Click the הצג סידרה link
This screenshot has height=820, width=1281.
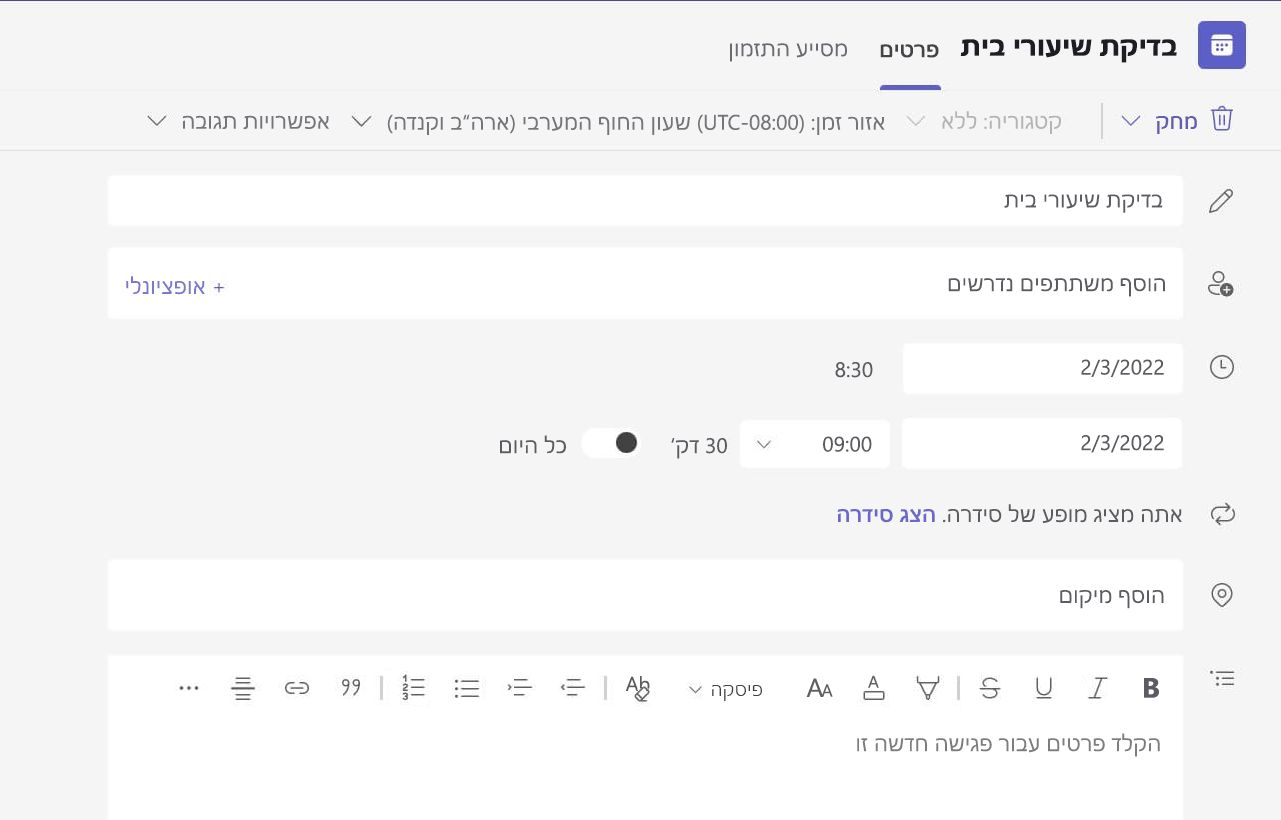click(x=886, y=515)
